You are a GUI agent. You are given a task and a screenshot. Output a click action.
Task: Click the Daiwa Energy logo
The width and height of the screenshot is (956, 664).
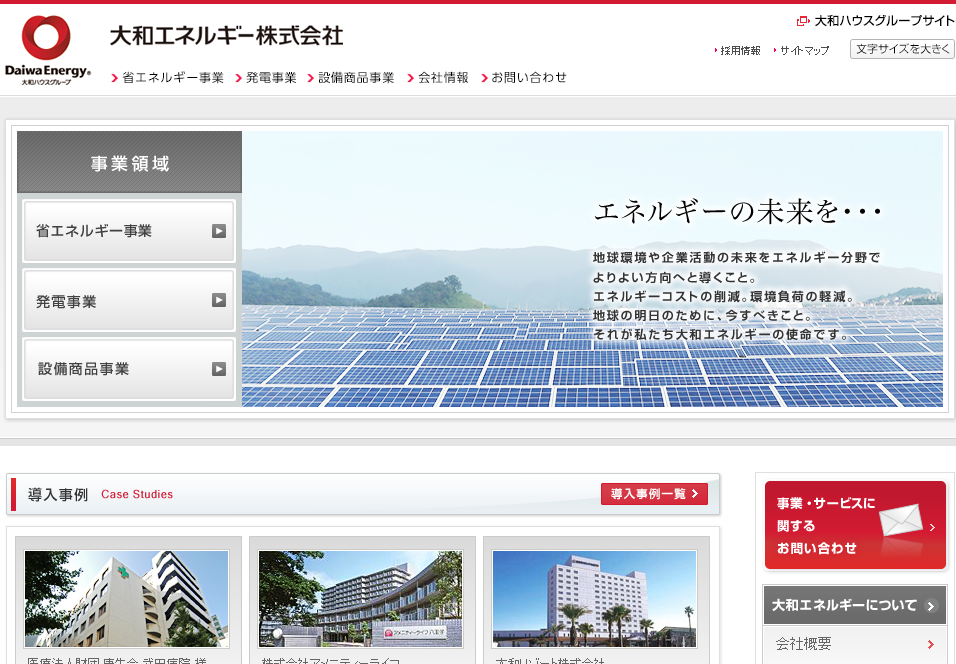click(48, 50)
